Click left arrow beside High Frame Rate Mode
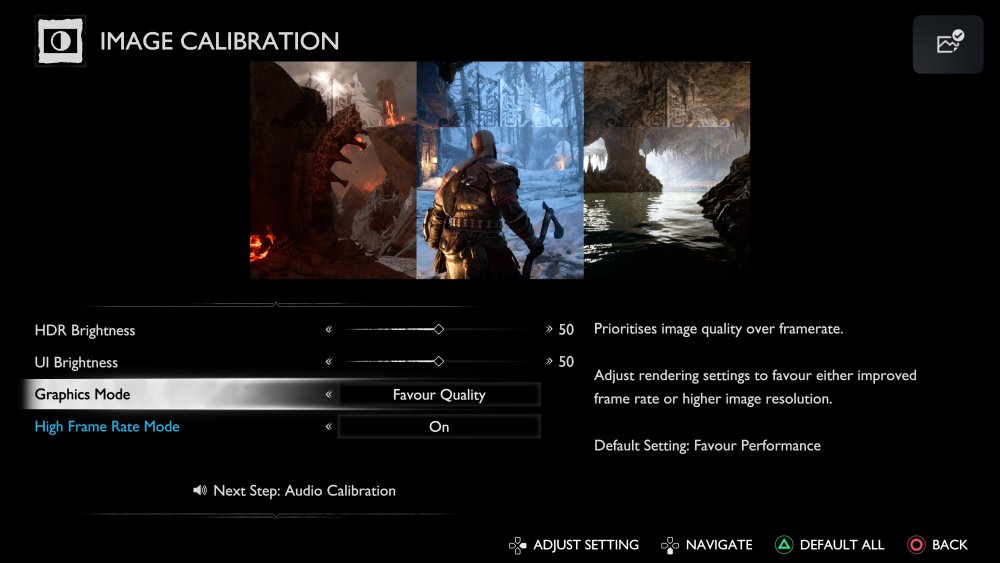Screen dimensions: 1000x563 328,427
